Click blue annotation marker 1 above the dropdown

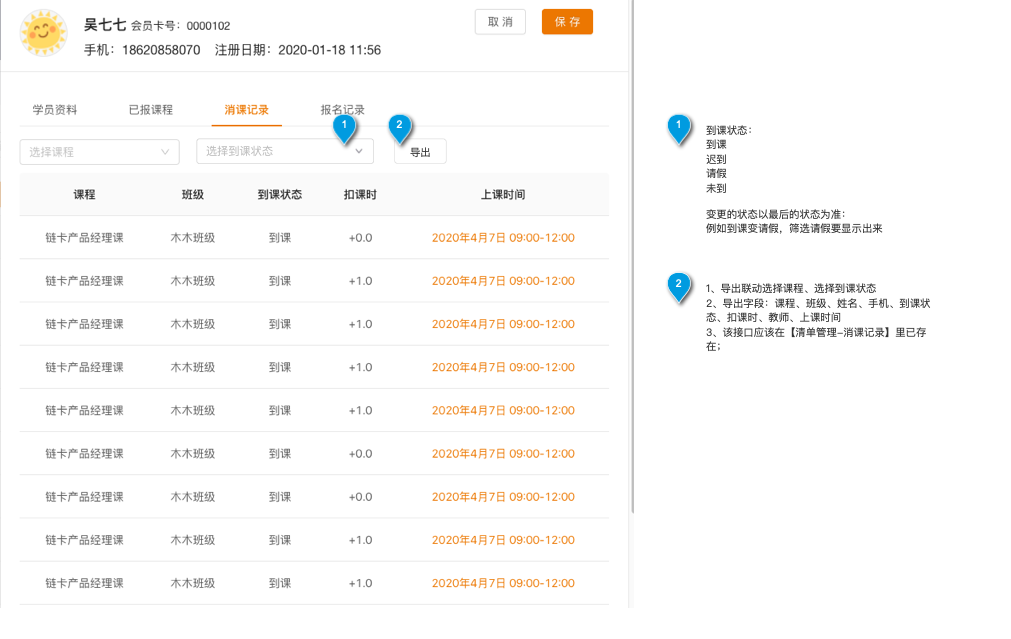pos(344,127)
